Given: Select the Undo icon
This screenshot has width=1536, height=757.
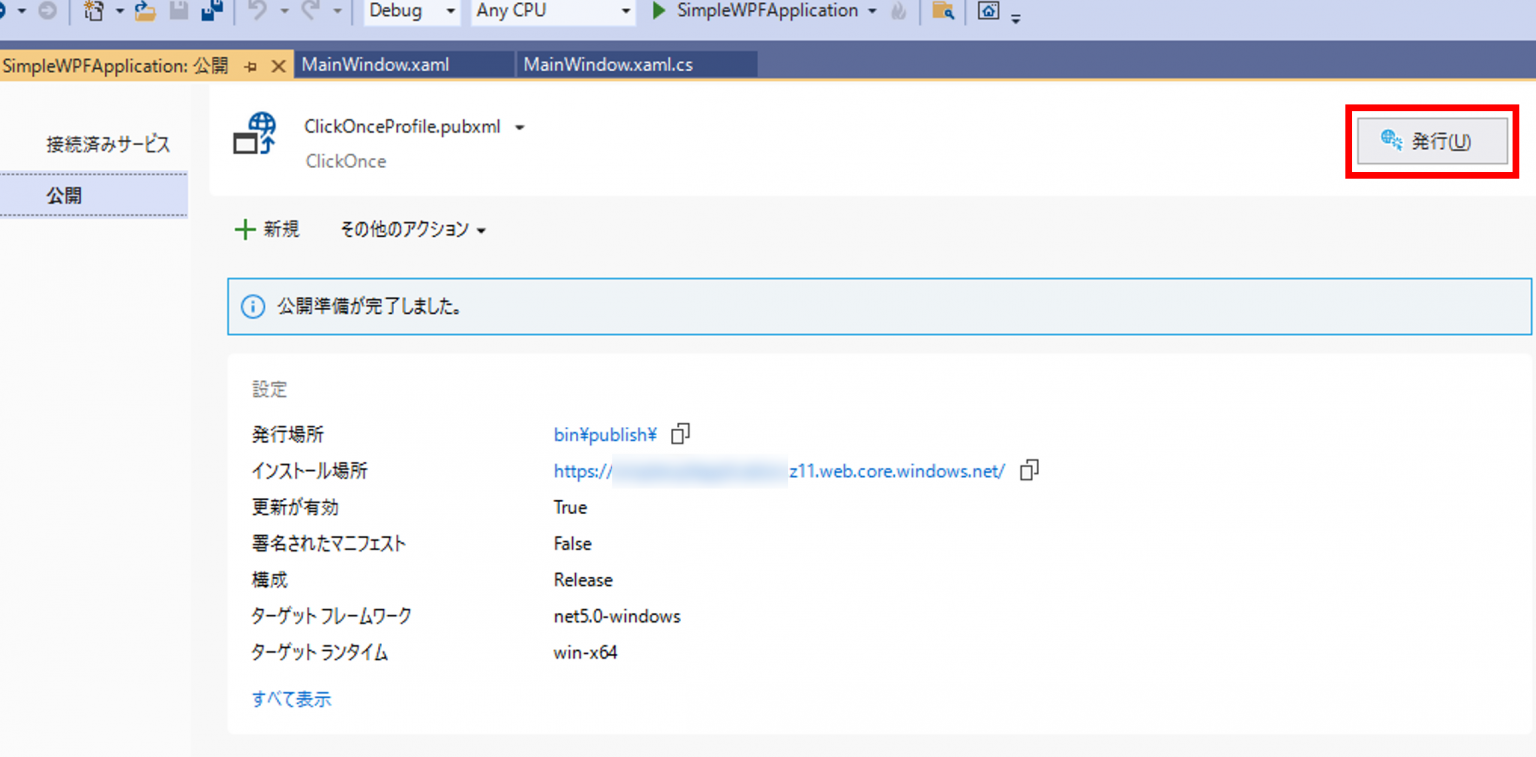Looking at the screenshot, I should 258,12.
